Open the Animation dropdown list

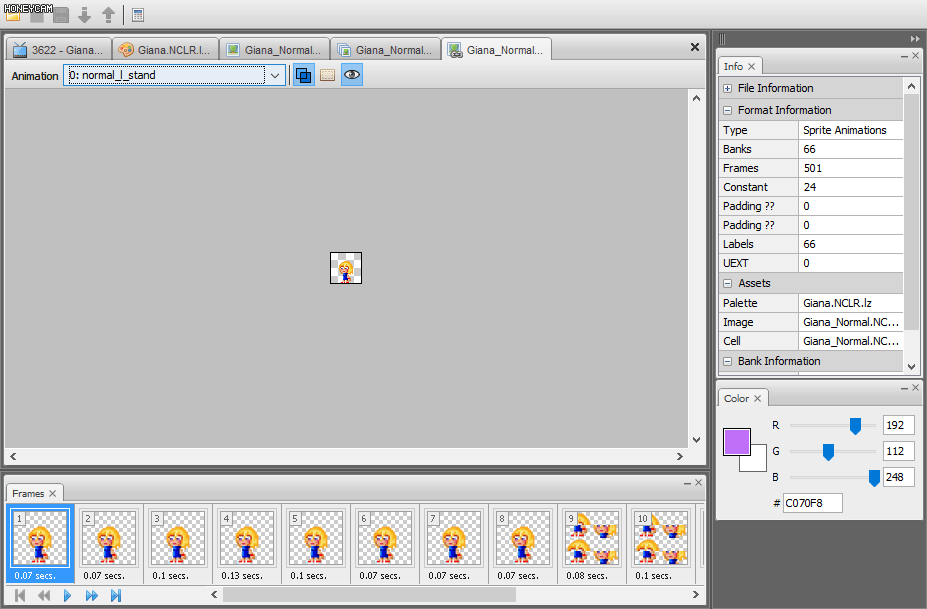275,76
